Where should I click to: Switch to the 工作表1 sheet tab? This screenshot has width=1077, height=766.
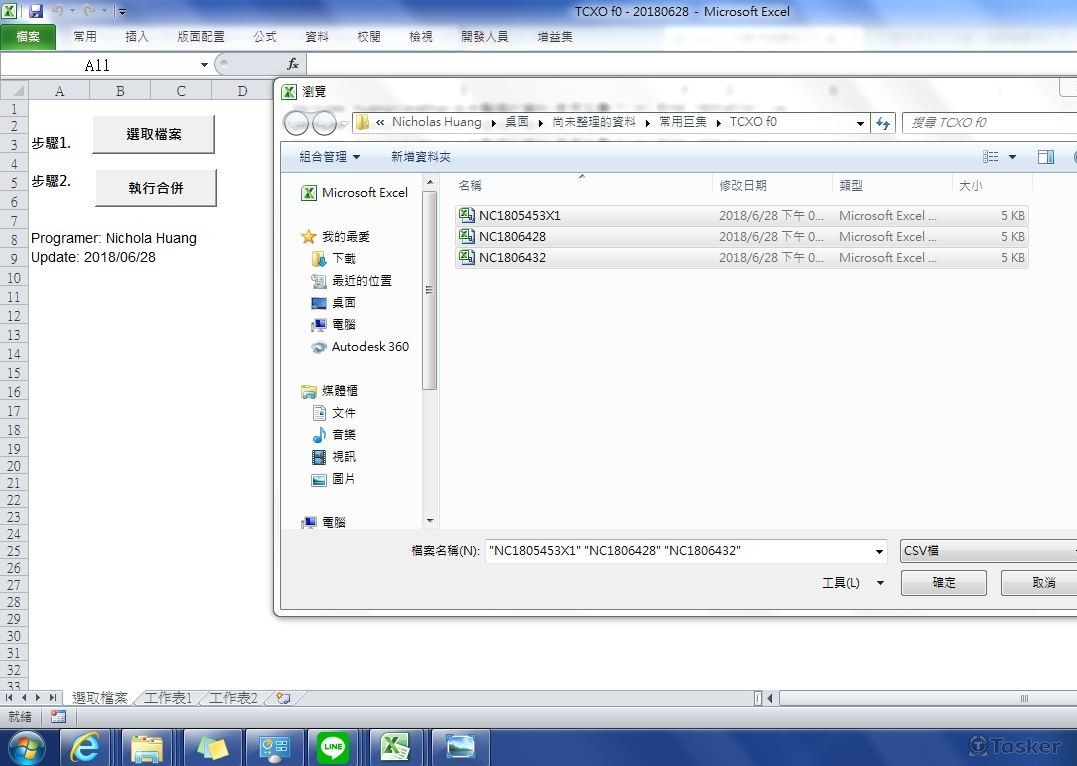point(168,698)
